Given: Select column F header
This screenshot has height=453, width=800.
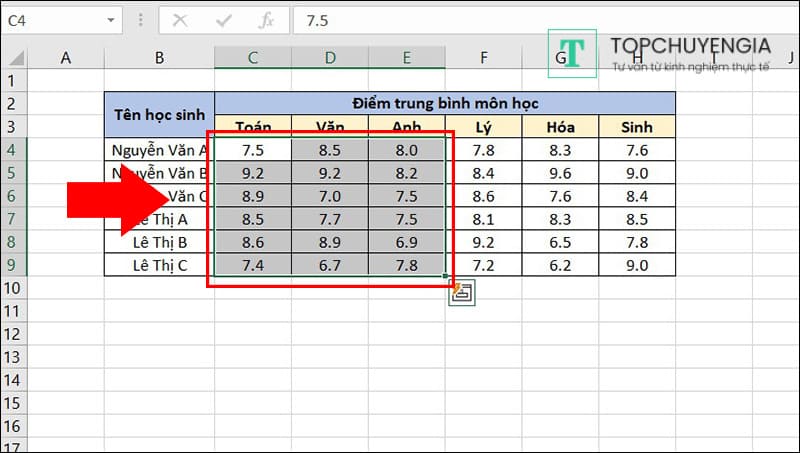Looking at the screenshot, I should pos(483,58).
